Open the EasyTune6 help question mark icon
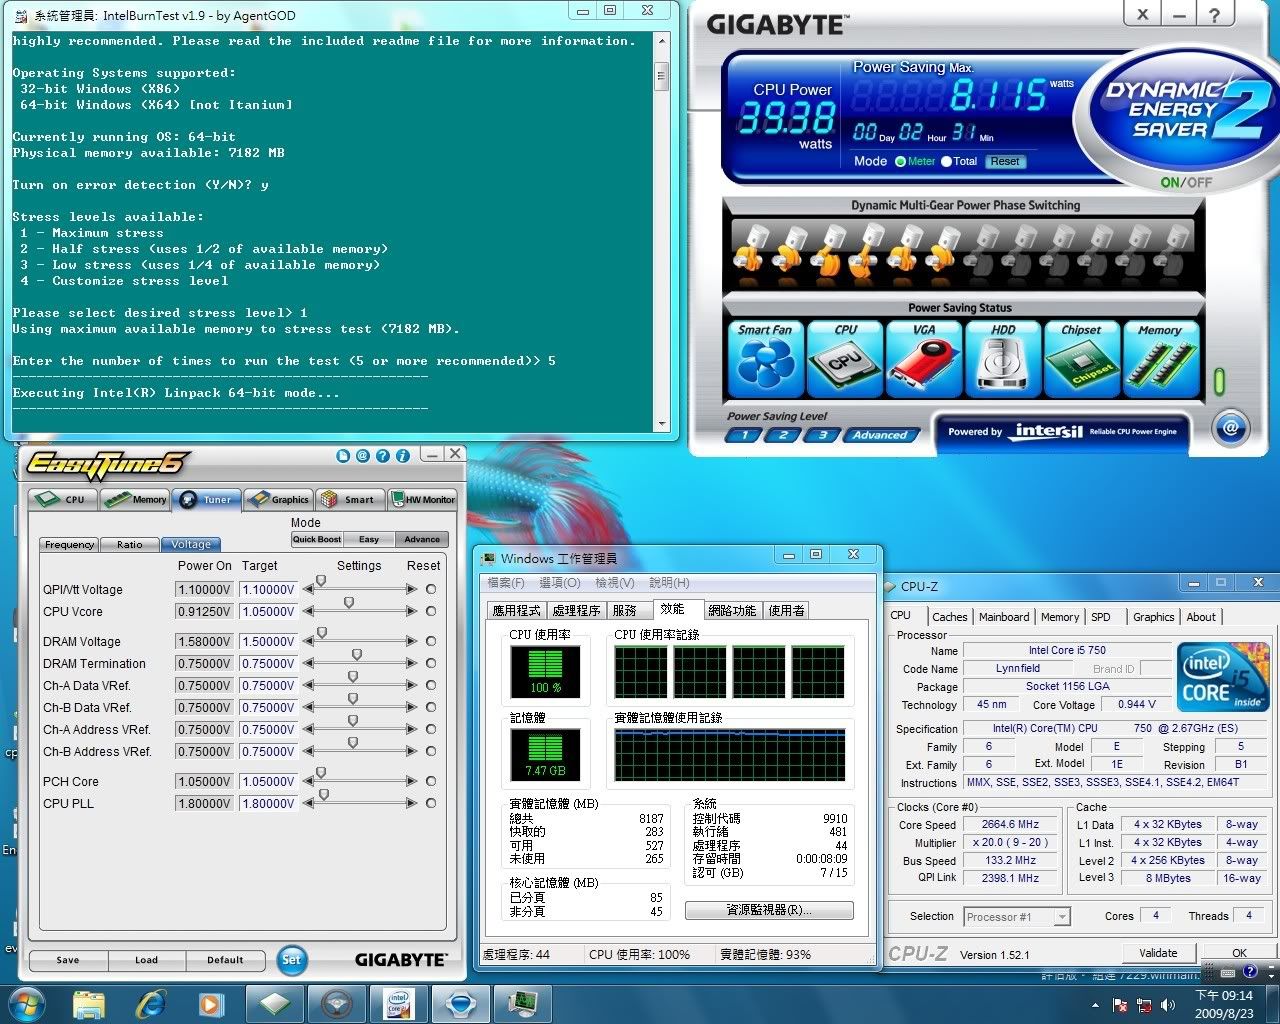 tap(383, 455)
